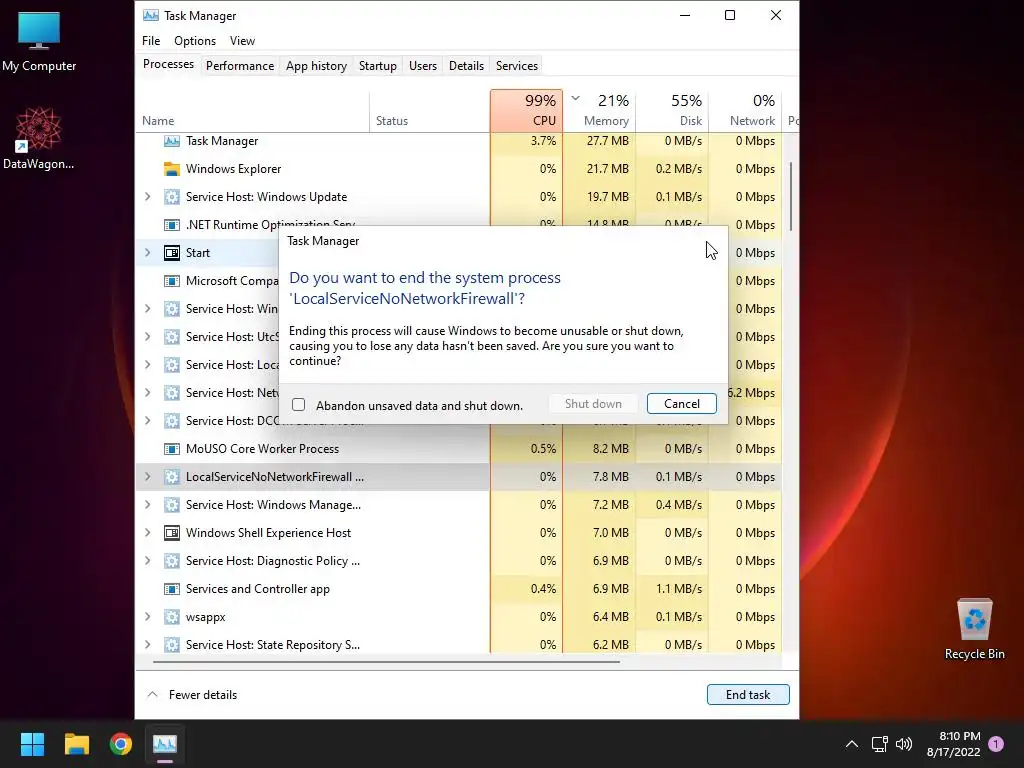
Task: Sort processes by Memory column
Action: click(x=600, y=110)
